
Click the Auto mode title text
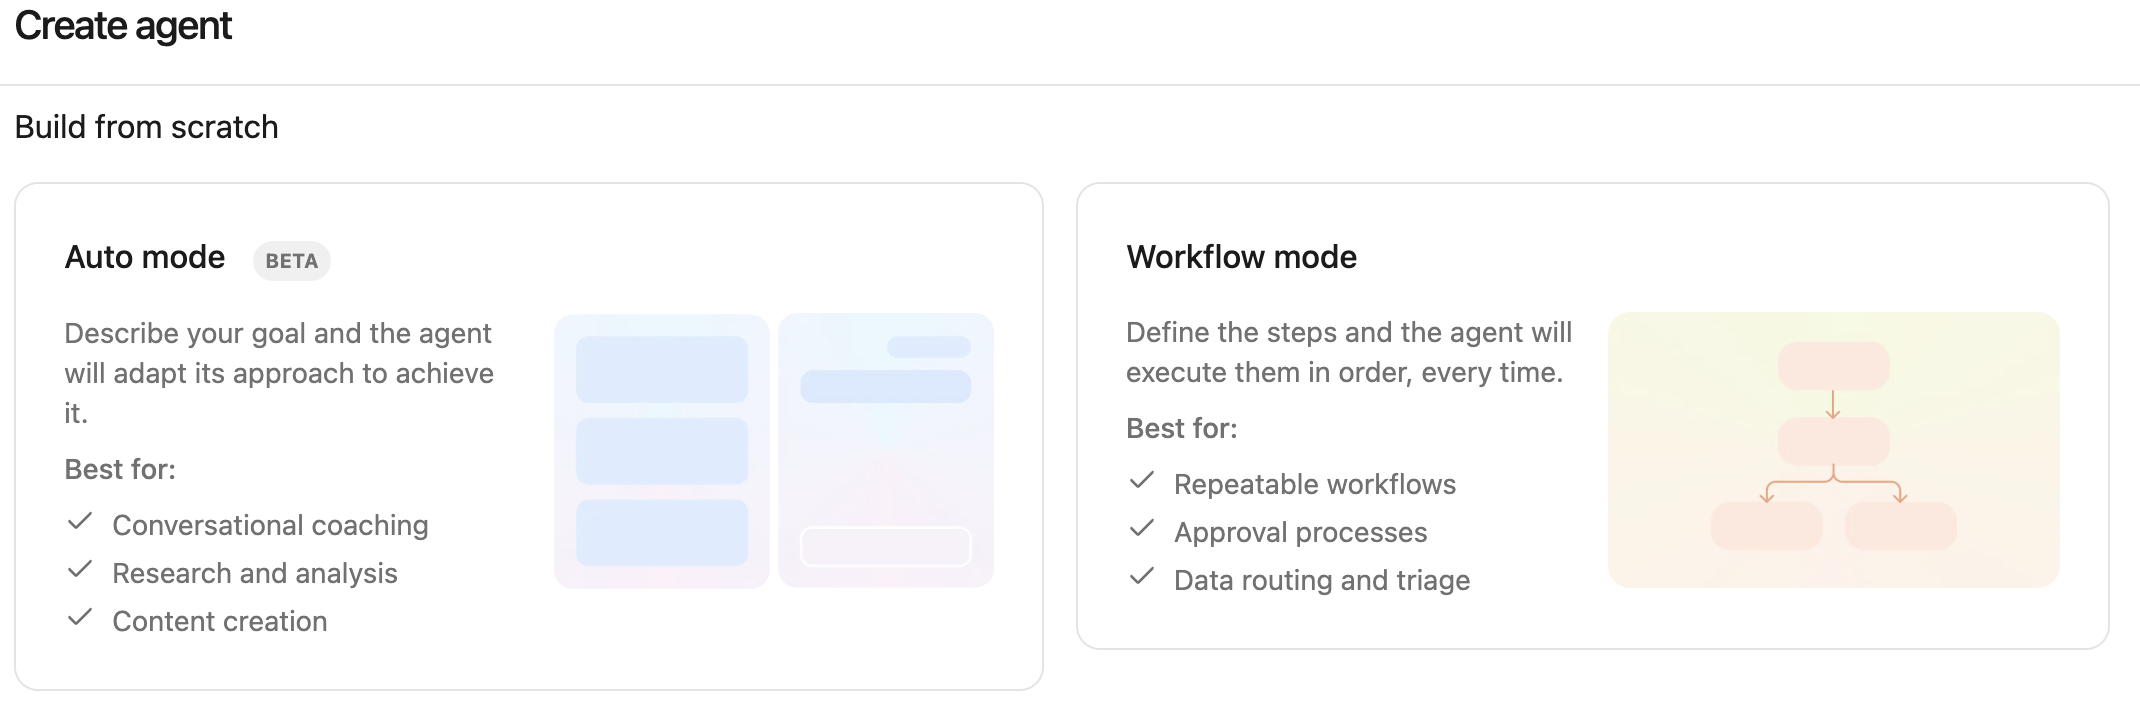click(144, 258)
